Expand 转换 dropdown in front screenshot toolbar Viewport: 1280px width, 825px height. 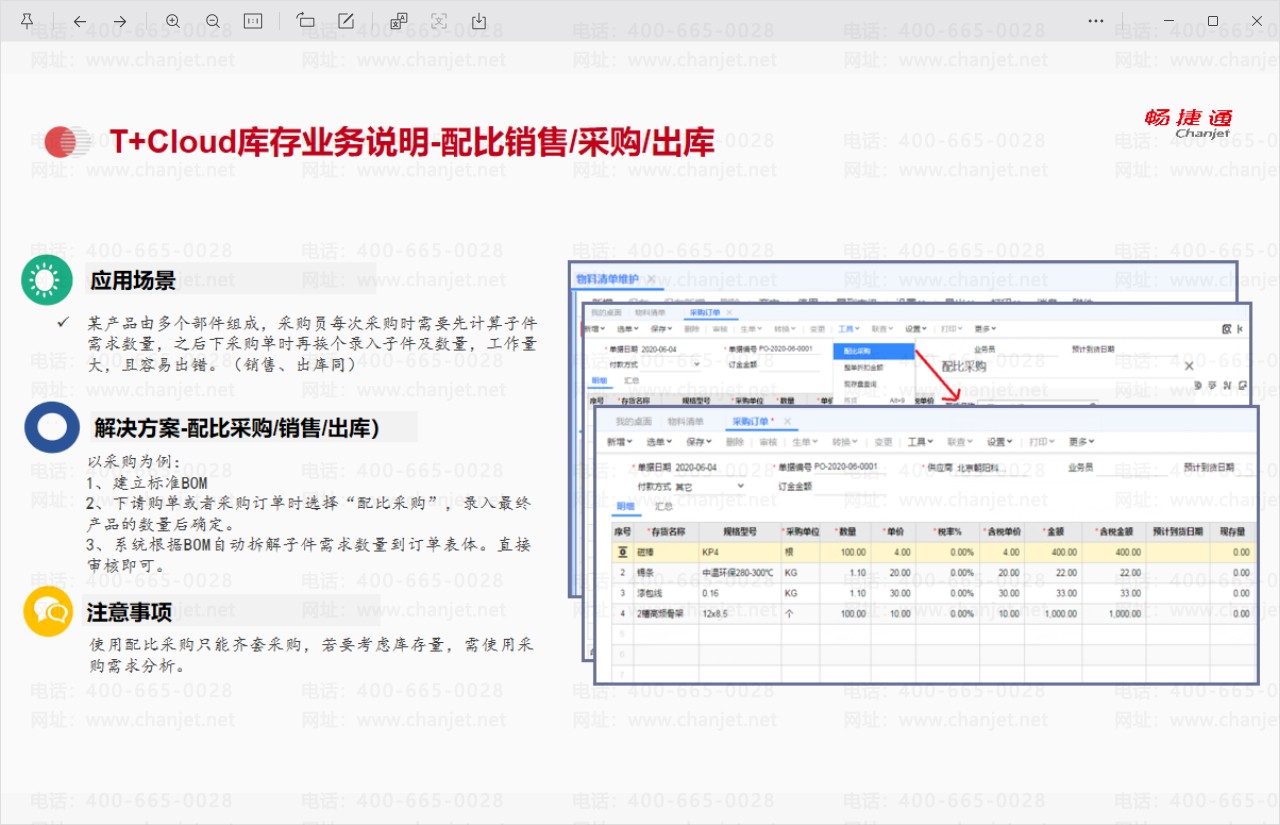845,442
